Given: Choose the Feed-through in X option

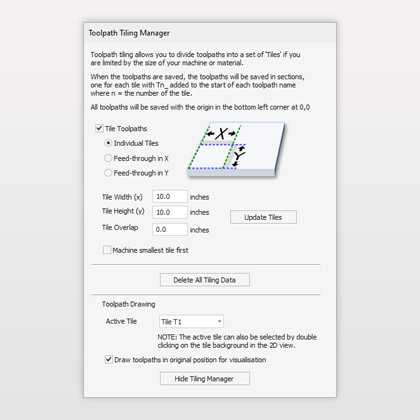Looking at the screenshot, I should [108, 158].
